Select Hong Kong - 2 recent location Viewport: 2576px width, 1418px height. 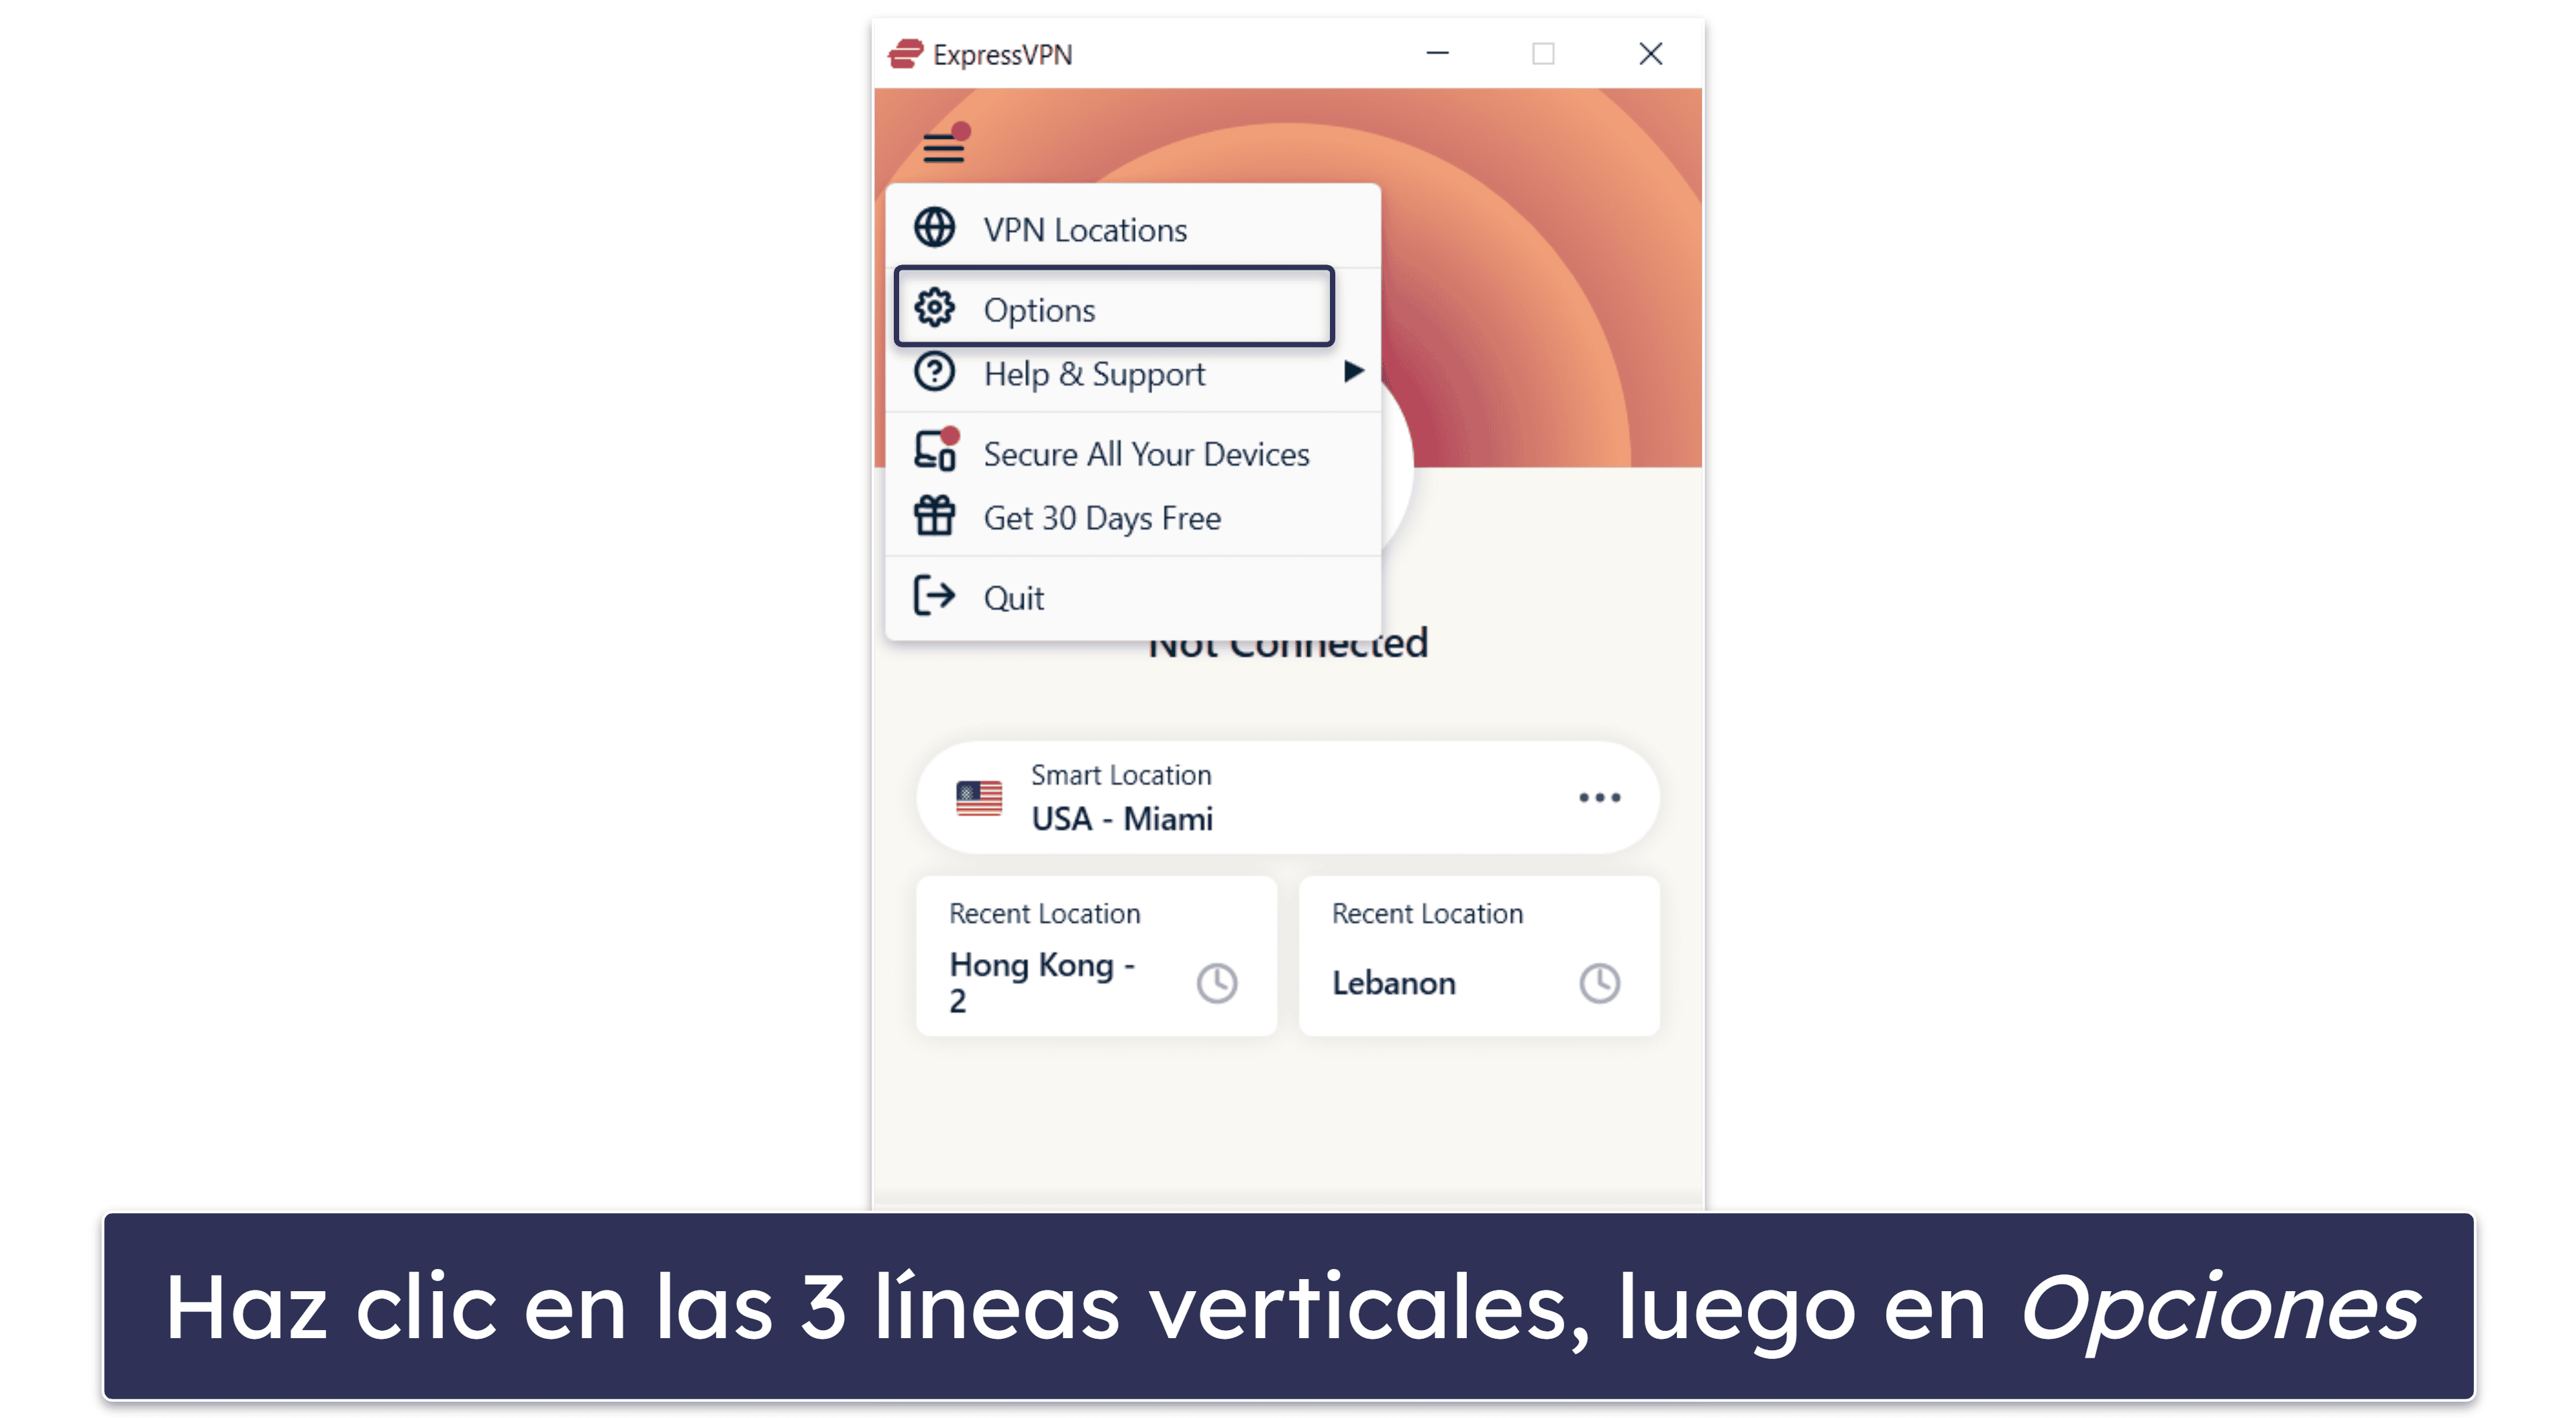tap(1097, 956)
